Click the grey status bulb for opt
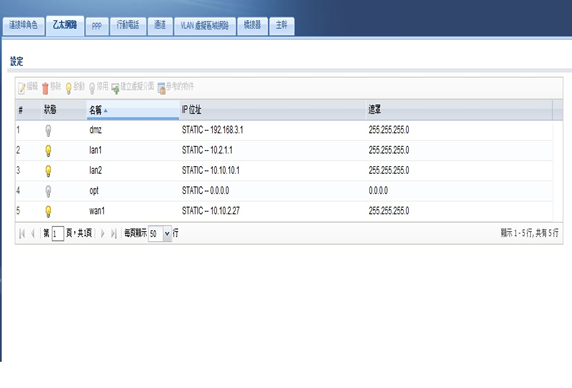Image resolution: width=572 pixels, height=388 pixels. pos(48,191)
